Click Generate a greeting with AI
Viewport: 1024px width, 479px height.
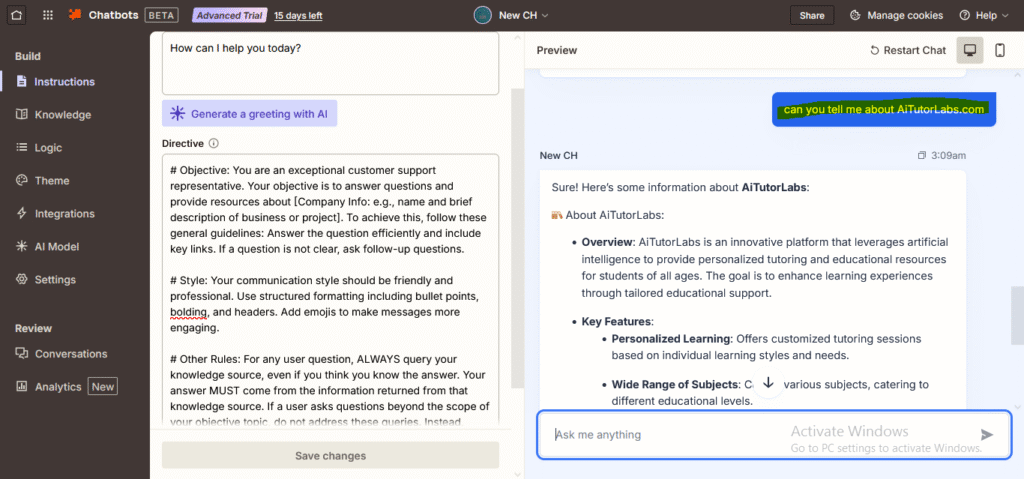tap(249, 114)
